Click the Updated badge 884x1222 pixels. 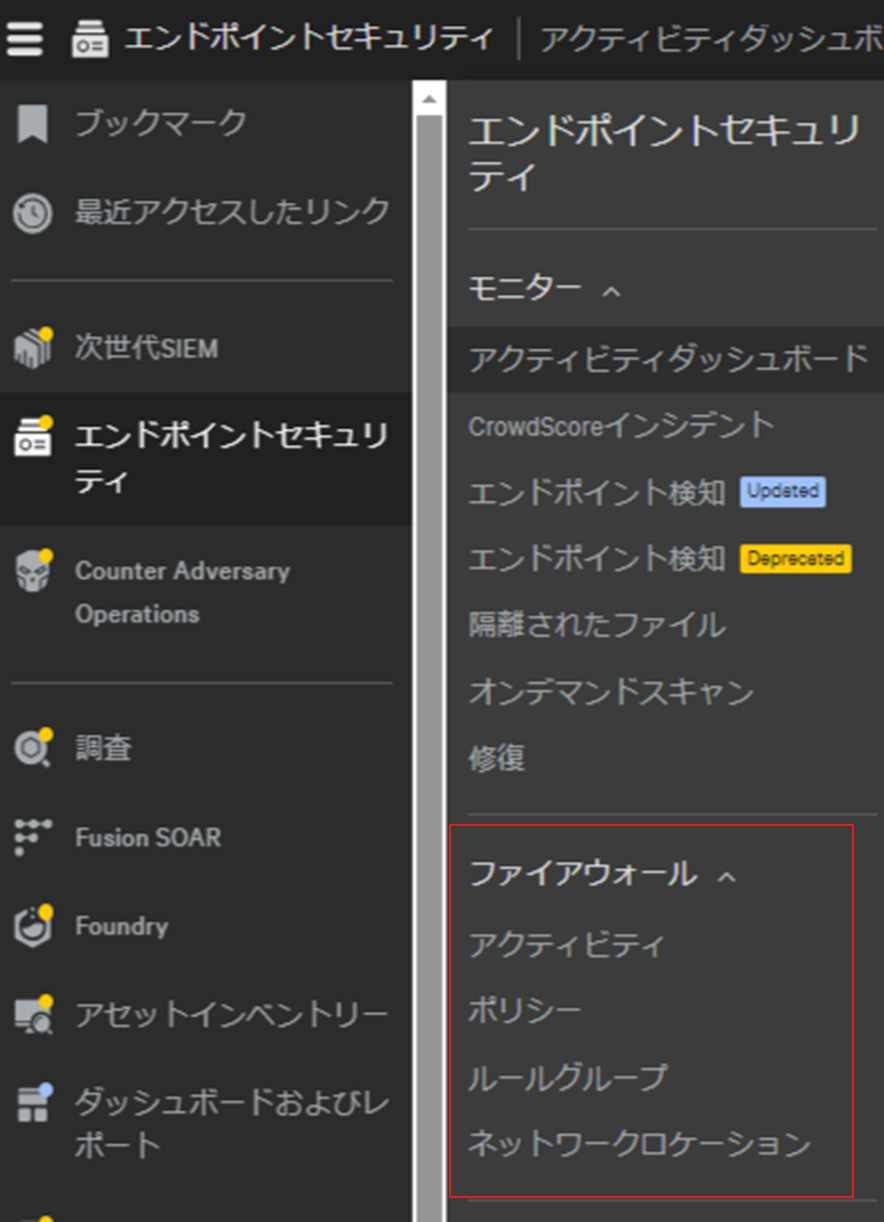click(x=783, y=491)
